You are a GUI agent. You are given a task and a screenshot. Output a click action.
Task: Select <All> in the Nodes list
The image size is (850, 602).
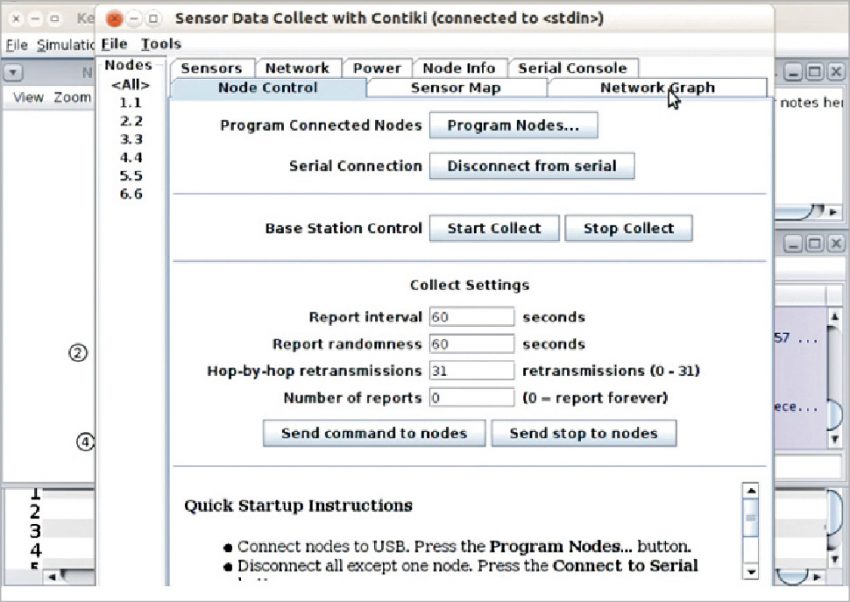pos(131,85)
